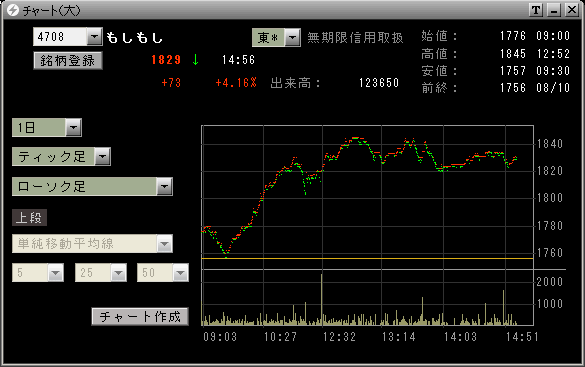This screenshot has height=367, width=585.
Task: Expand the ティック足 interval dropdown
Action: point(103,156)
